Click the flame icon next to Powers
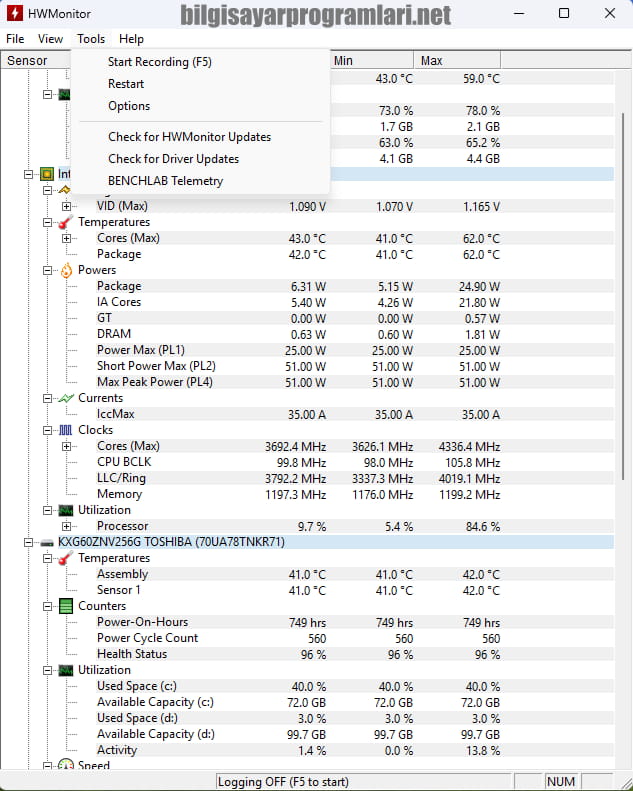Image resolution: width=633 pixels, height=791 pixels. 66,270
